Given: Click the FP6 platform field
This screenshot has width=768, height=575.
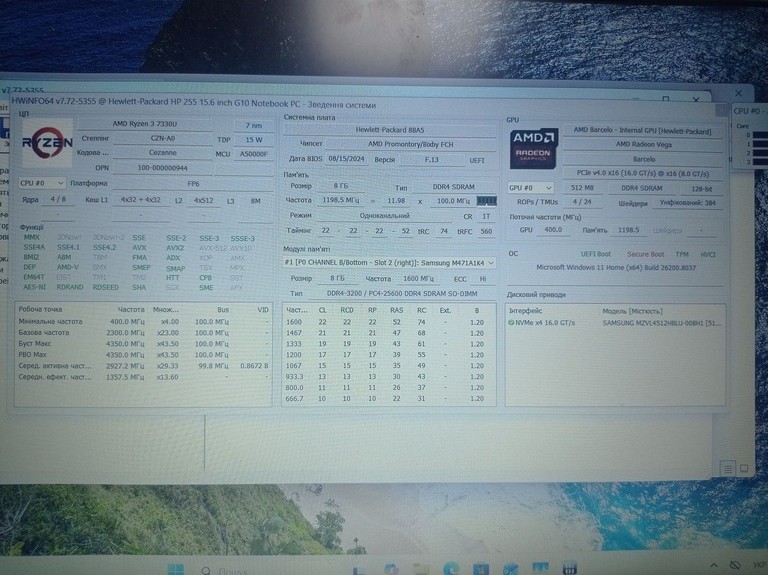Looking at the screenshot, I should pos(193,184).
